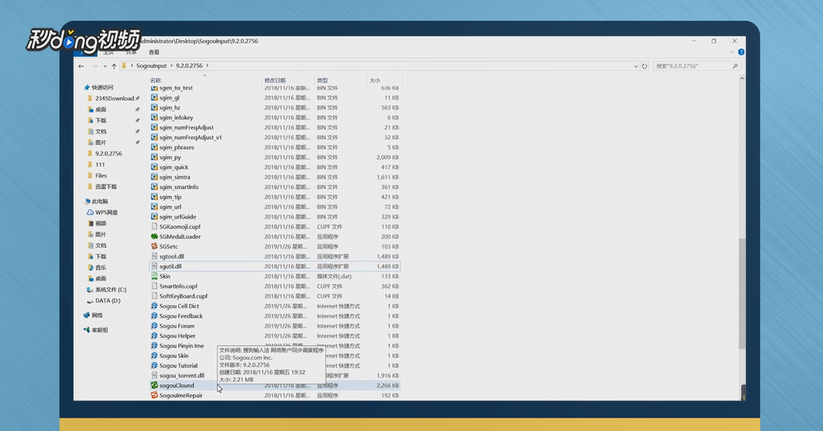Open the 2345Download quick access folder
The image size is (823, 431).
pos(110,99)
